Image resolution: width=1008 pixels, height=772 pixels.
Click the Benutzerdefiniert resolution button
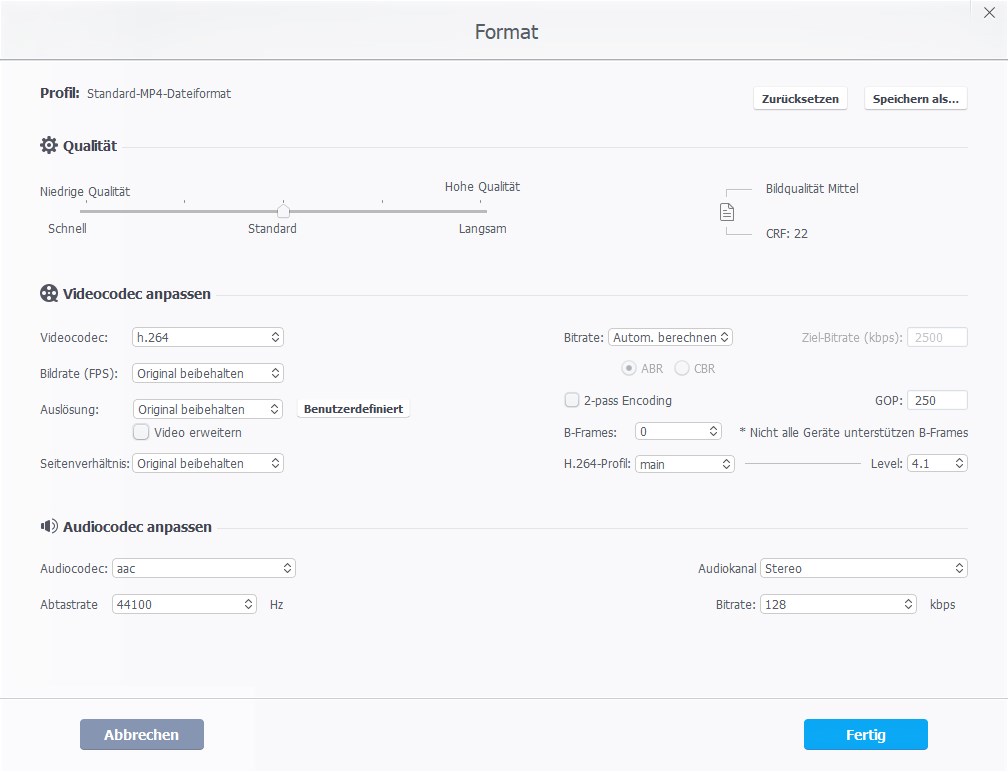coord(353,409)
